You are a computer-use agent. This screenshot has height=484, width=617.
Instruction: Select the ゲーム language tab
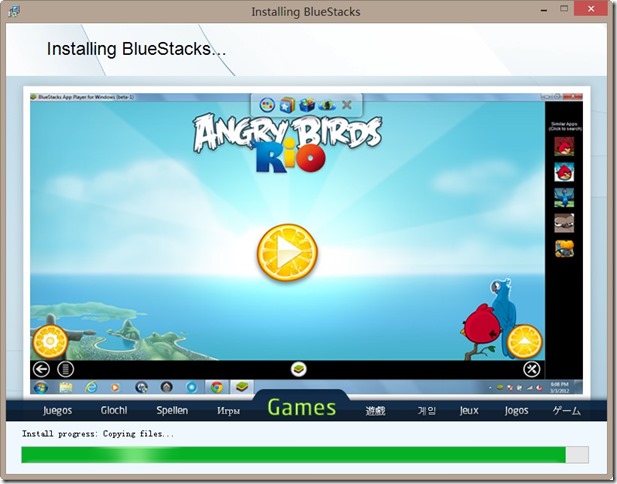tap(567, 411)
